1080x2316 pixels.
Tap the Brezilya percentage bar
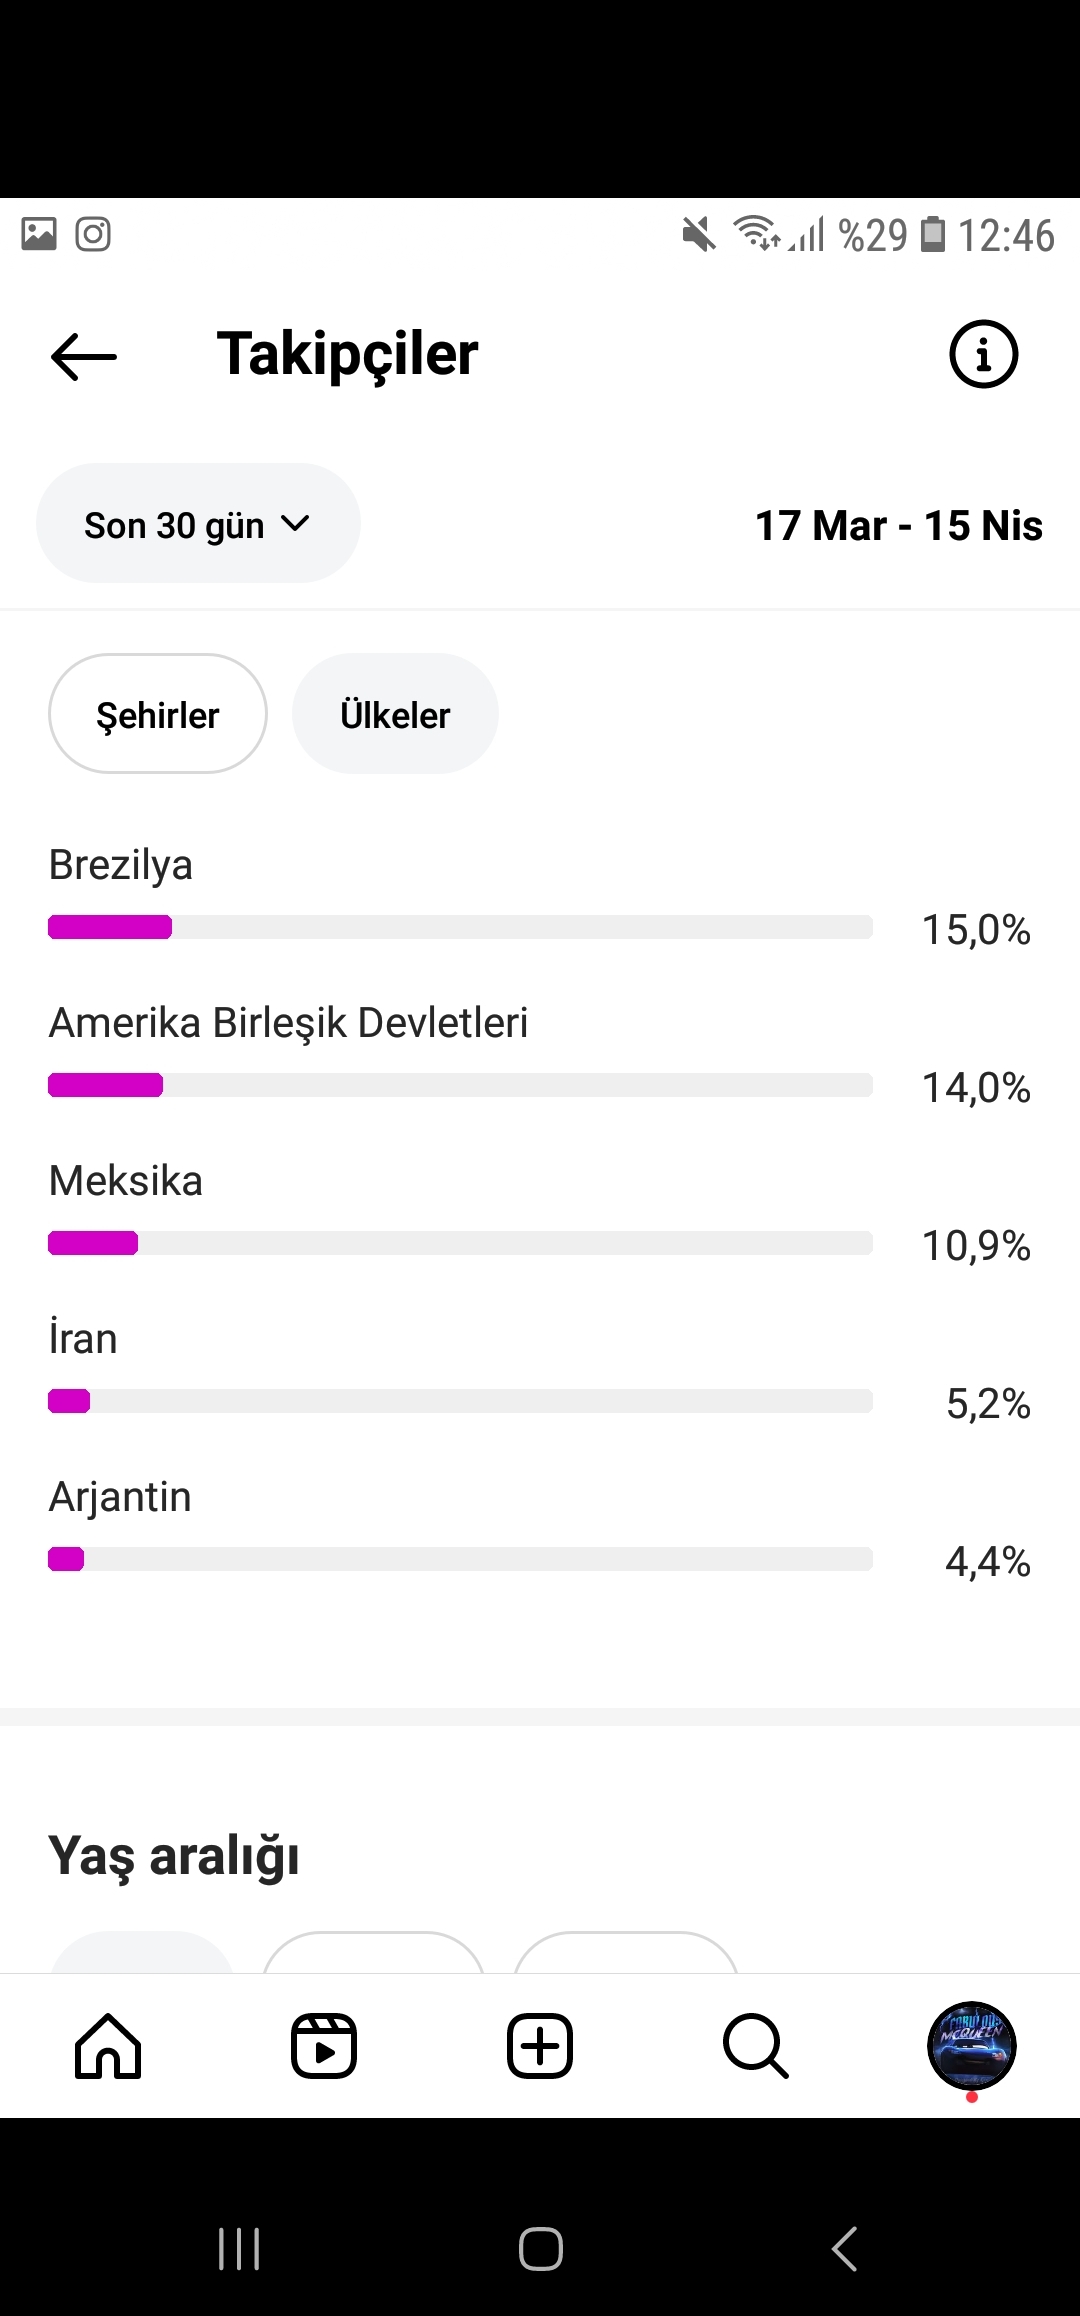click(460, 927)
